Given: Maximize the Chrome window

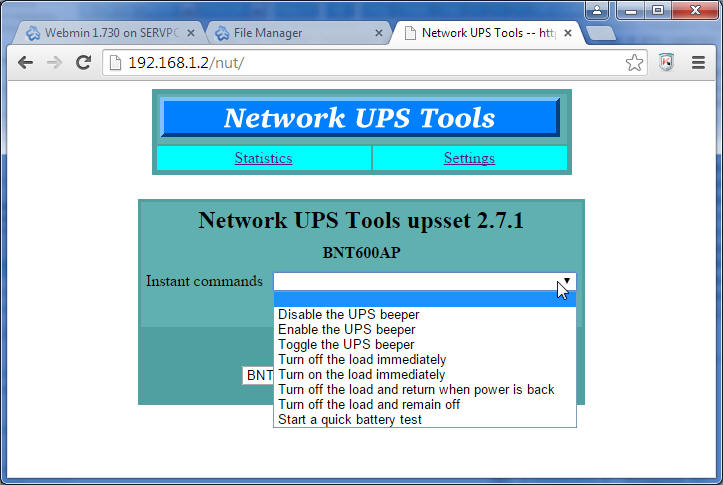Looking at the screenshot, I should [x=658, y=10].
